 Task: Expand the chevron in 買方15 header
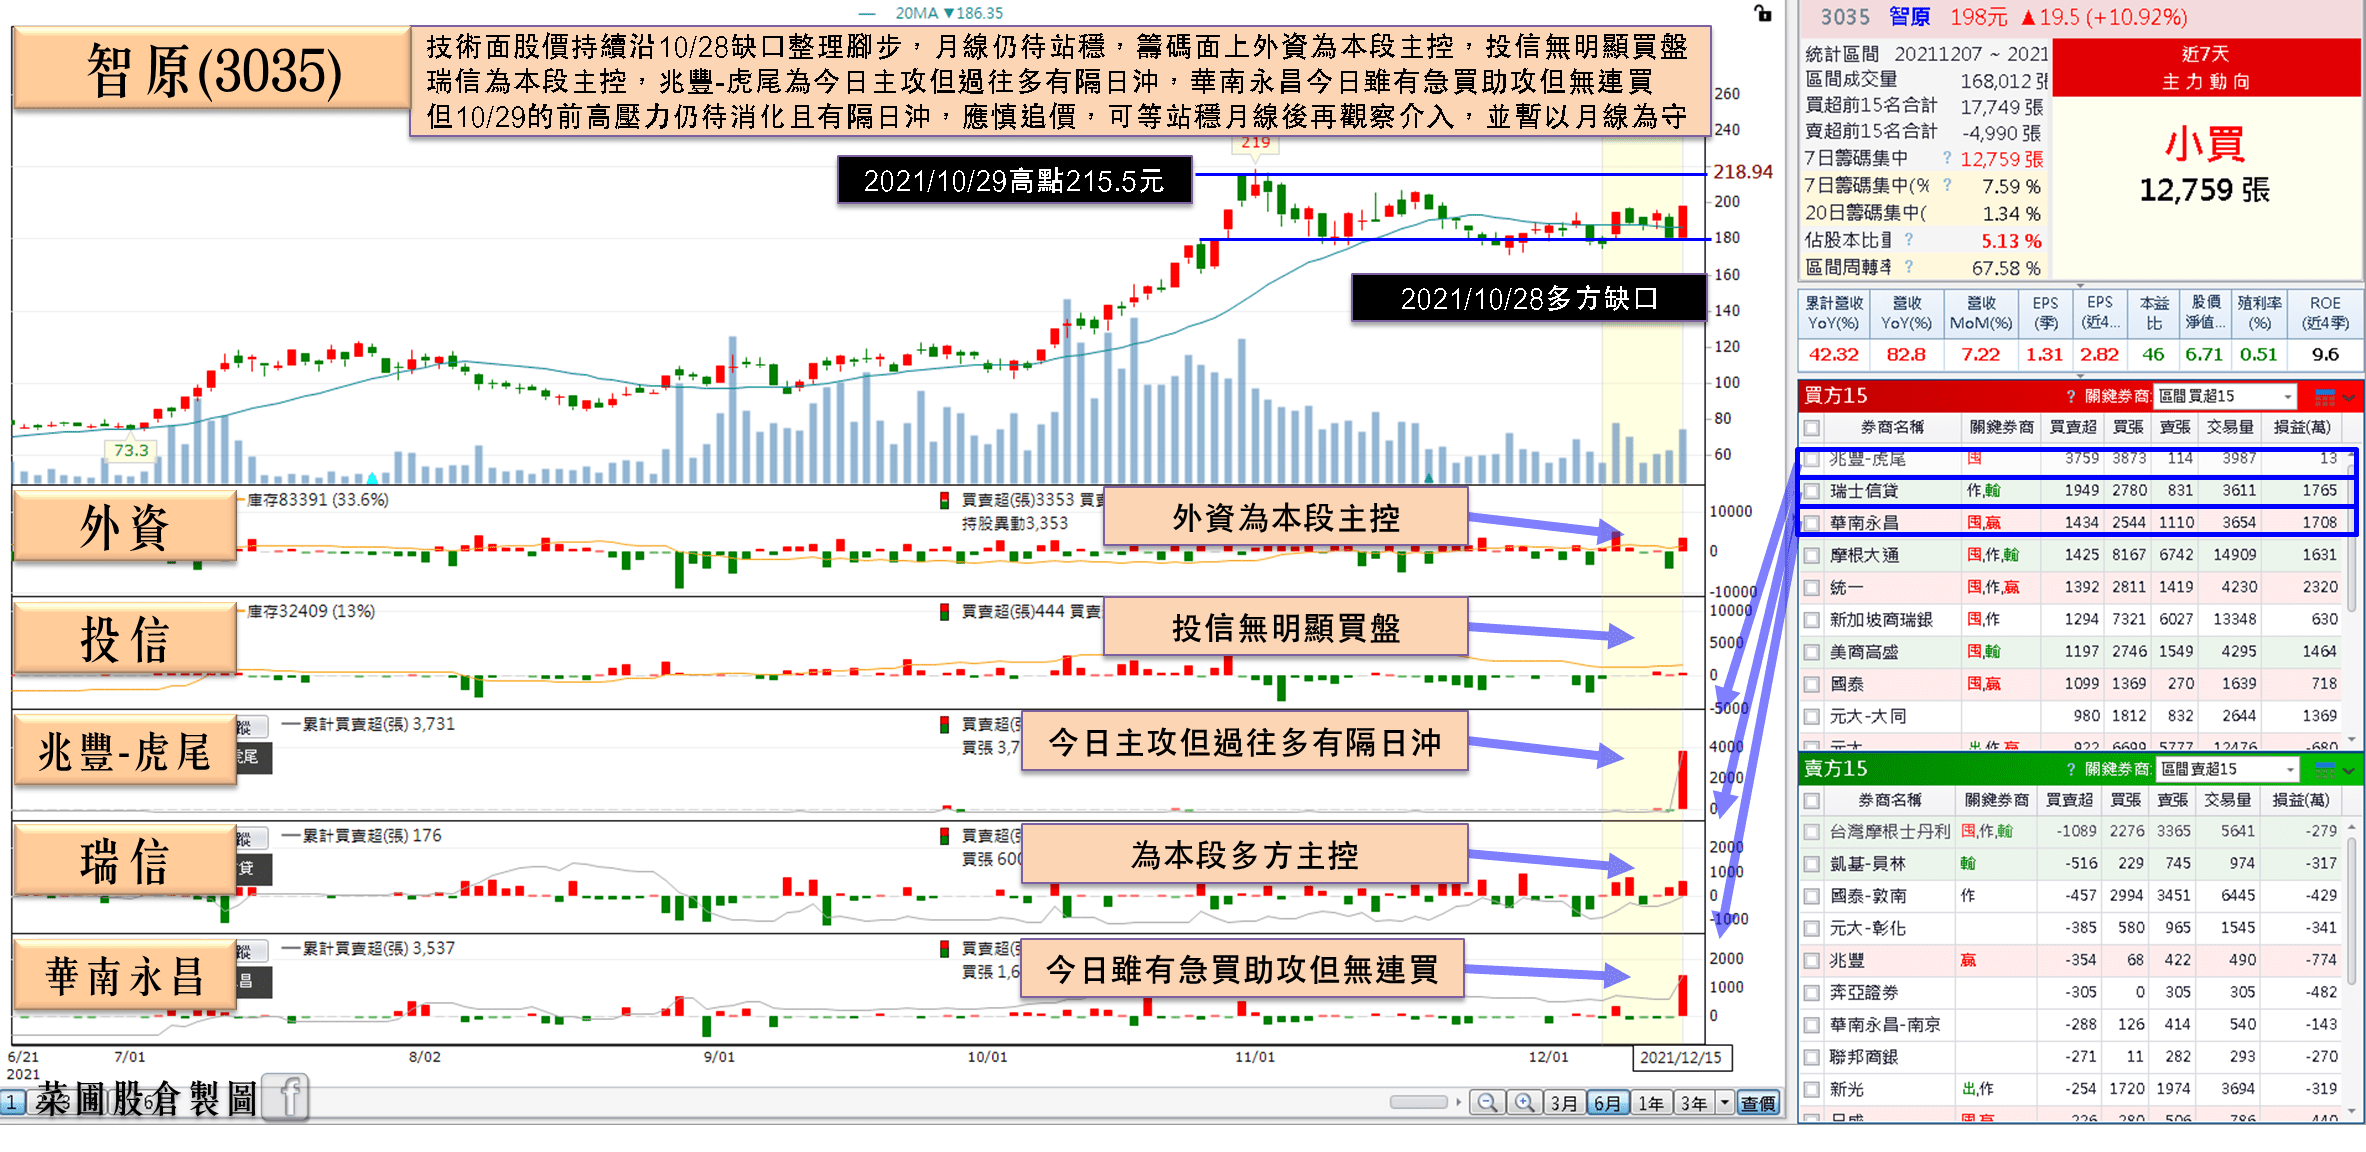[x=2349, y=398]
